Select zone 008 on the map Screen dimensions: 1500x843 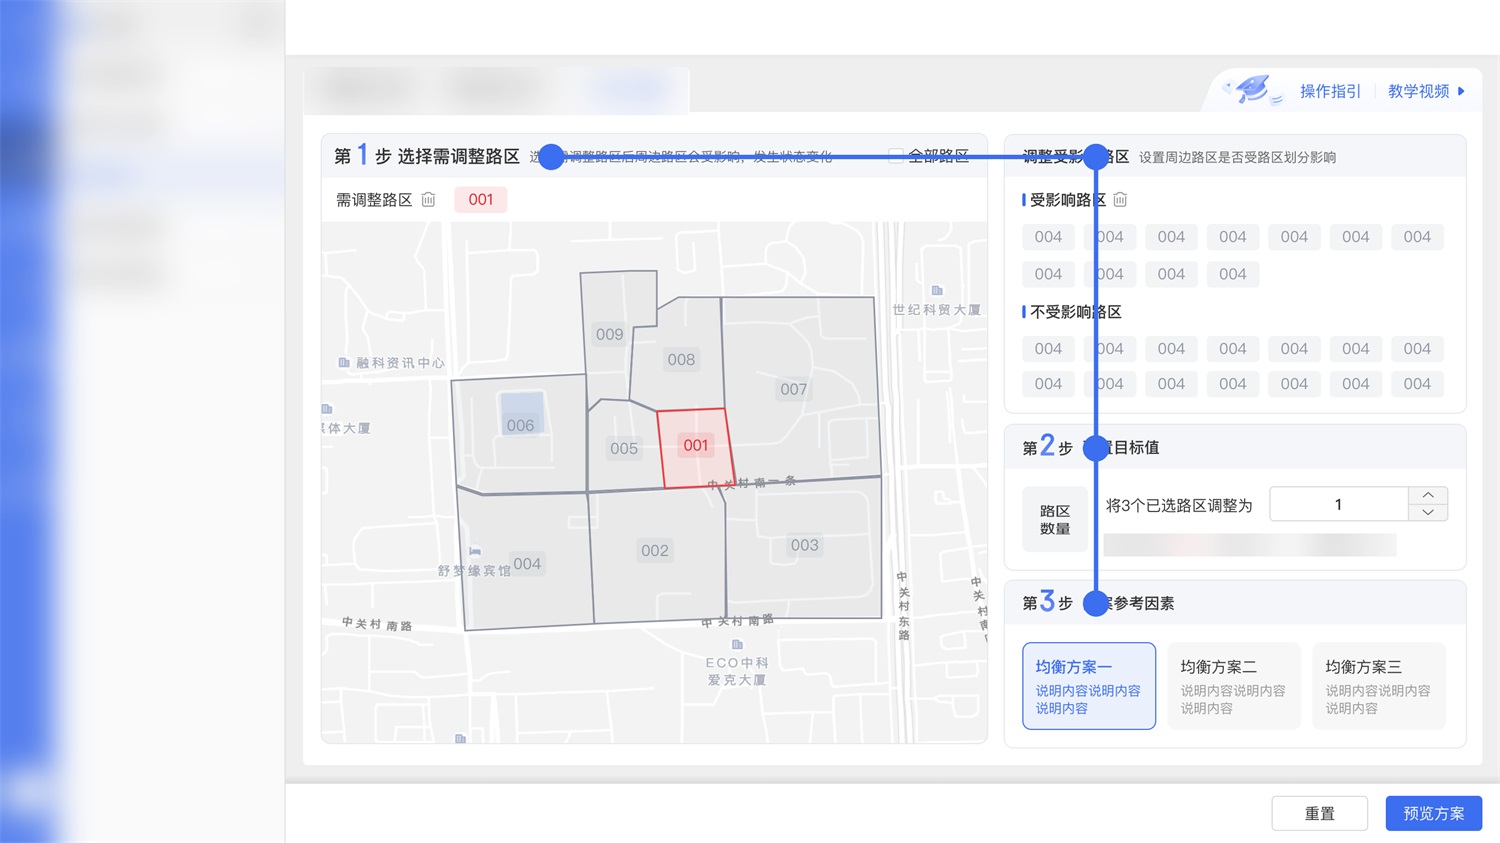coord(681,360)
